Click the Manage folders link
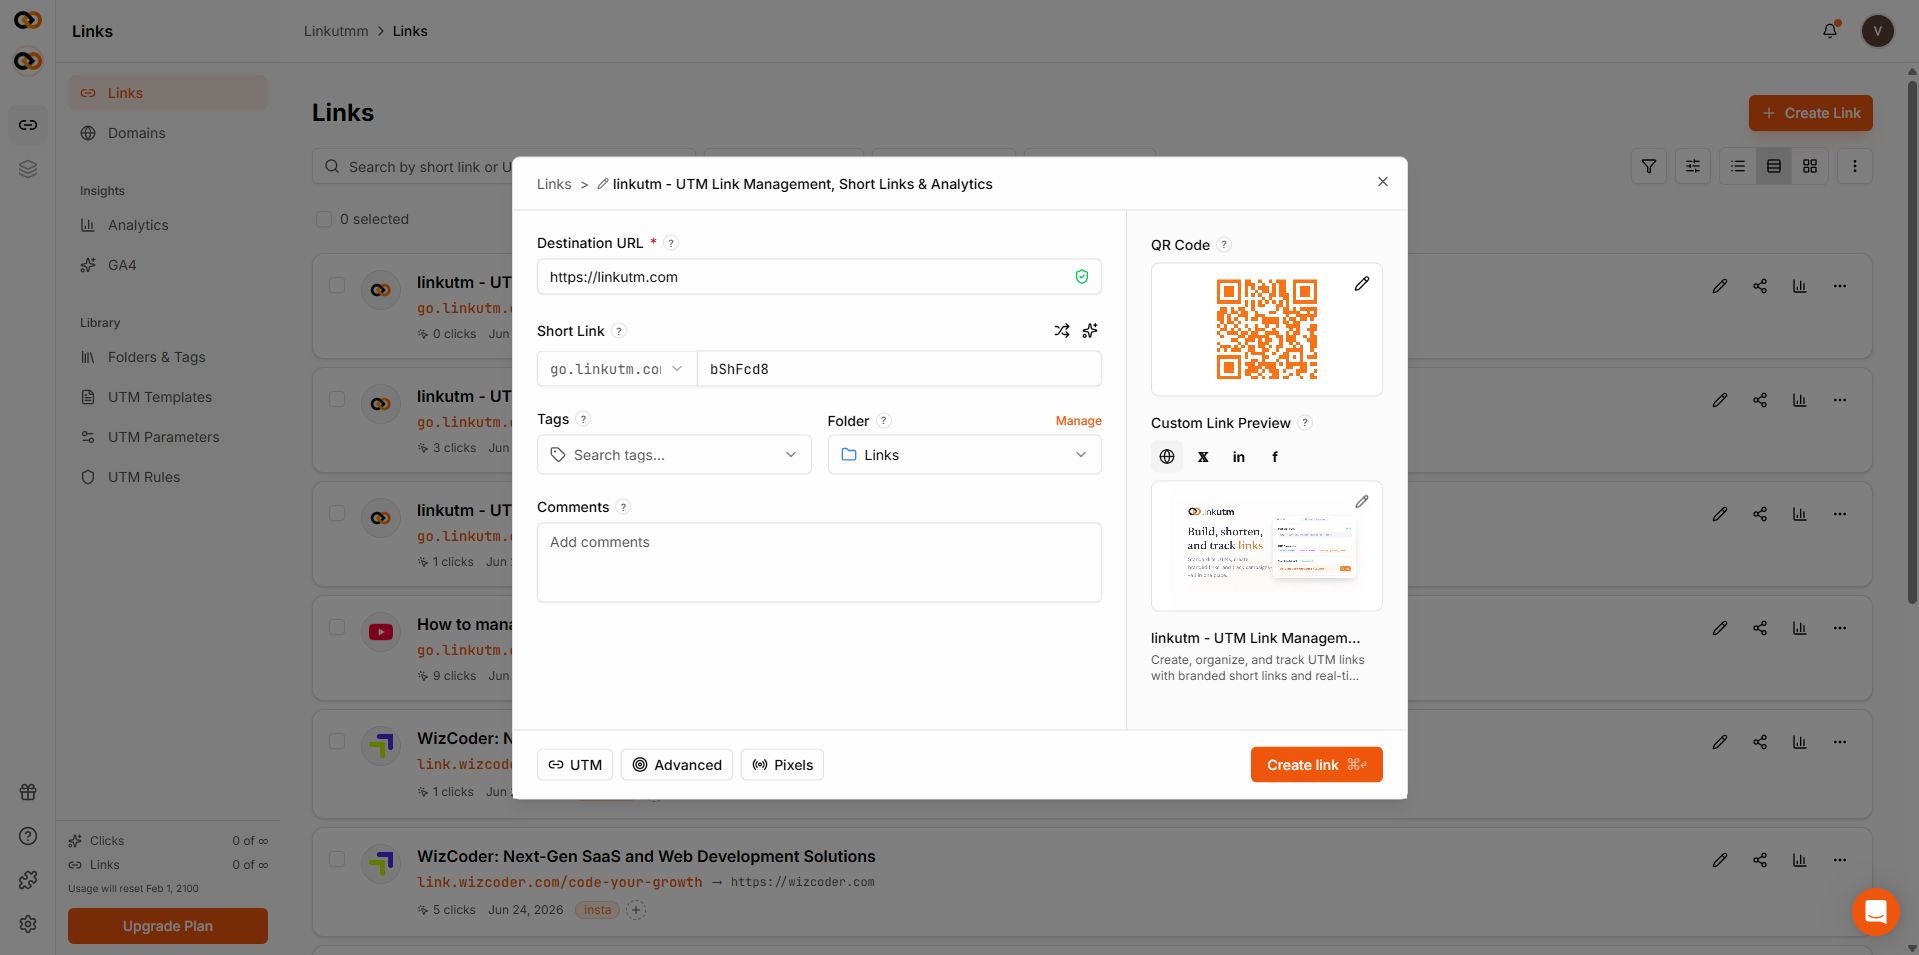 (x=1078, y=421)
